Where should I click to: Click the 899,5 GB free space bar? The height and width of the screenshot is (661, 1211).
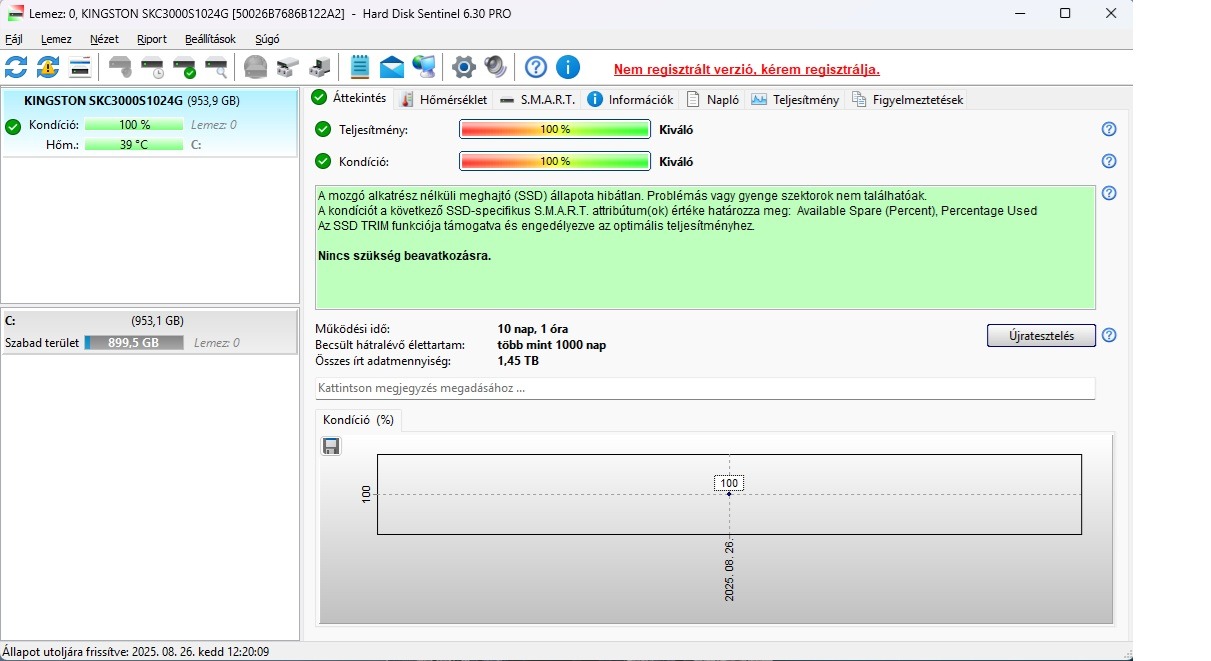pos(134,342)
